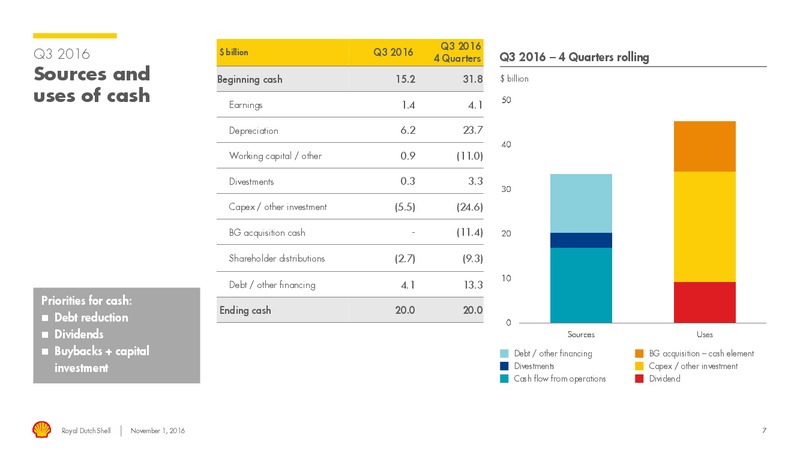Image resolution: width=800 pixels, height=450 pixels.
Task: Click the 'Divestments' table row label
Action: point(251,182)
